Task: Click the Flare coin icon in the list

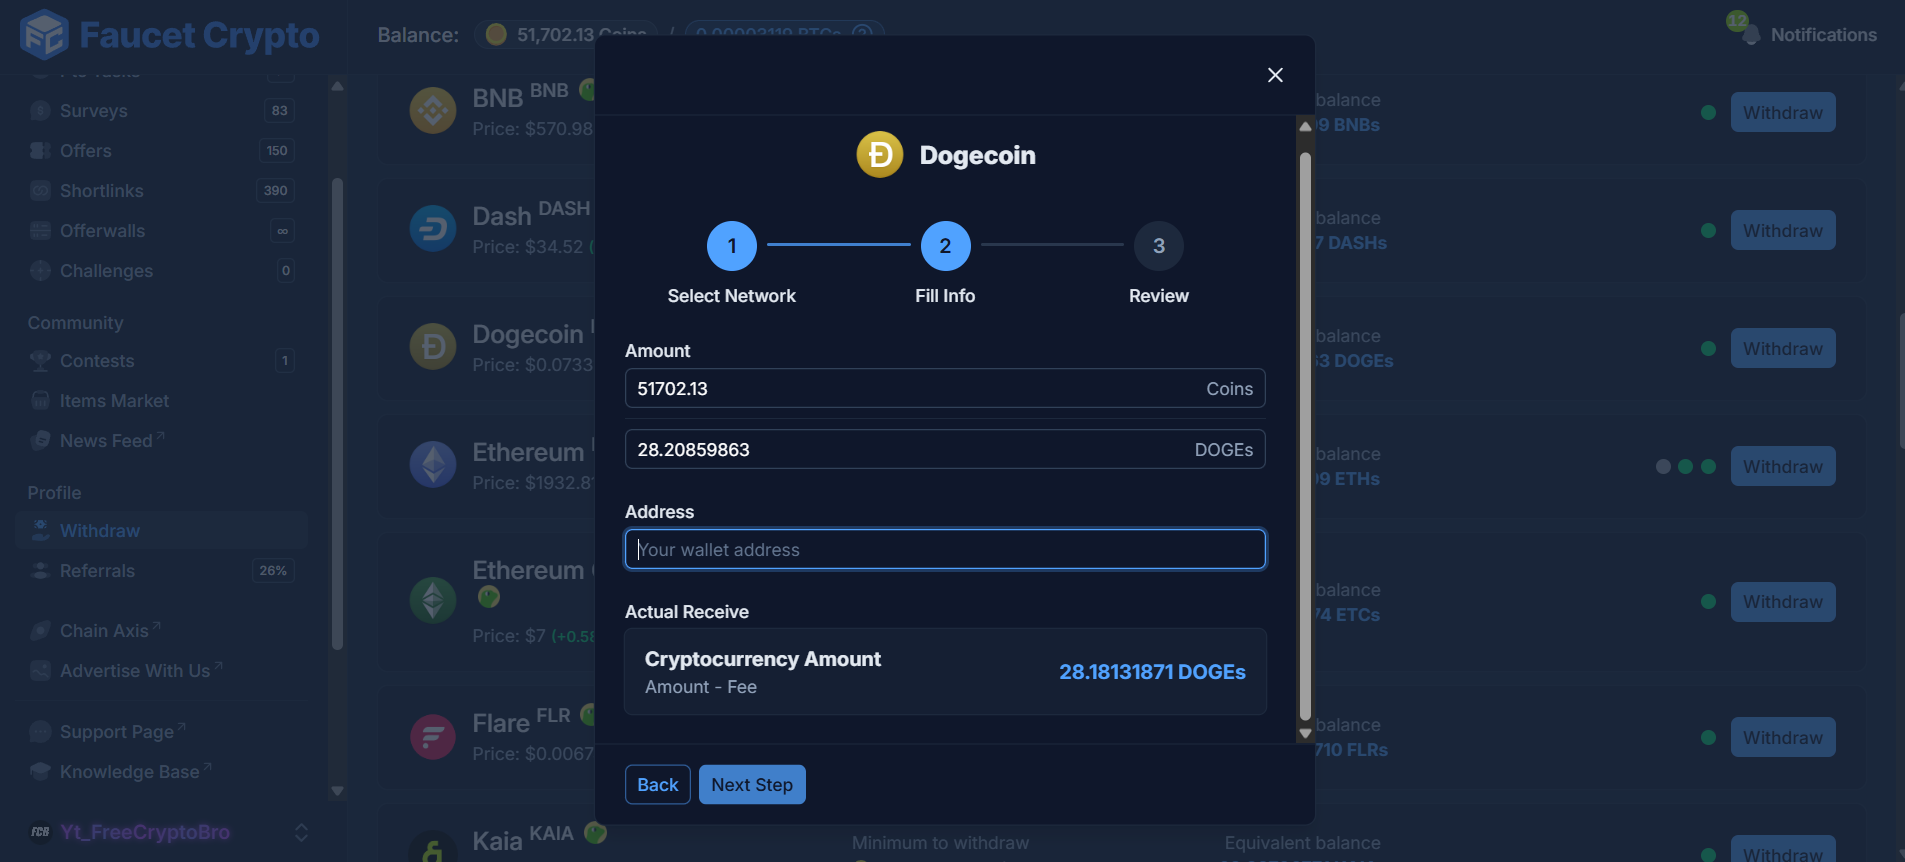Action: (433, 737)
